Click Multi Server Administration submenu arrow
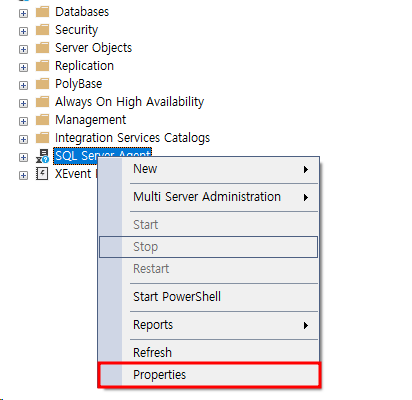412x400 pixels. [306, 198]
